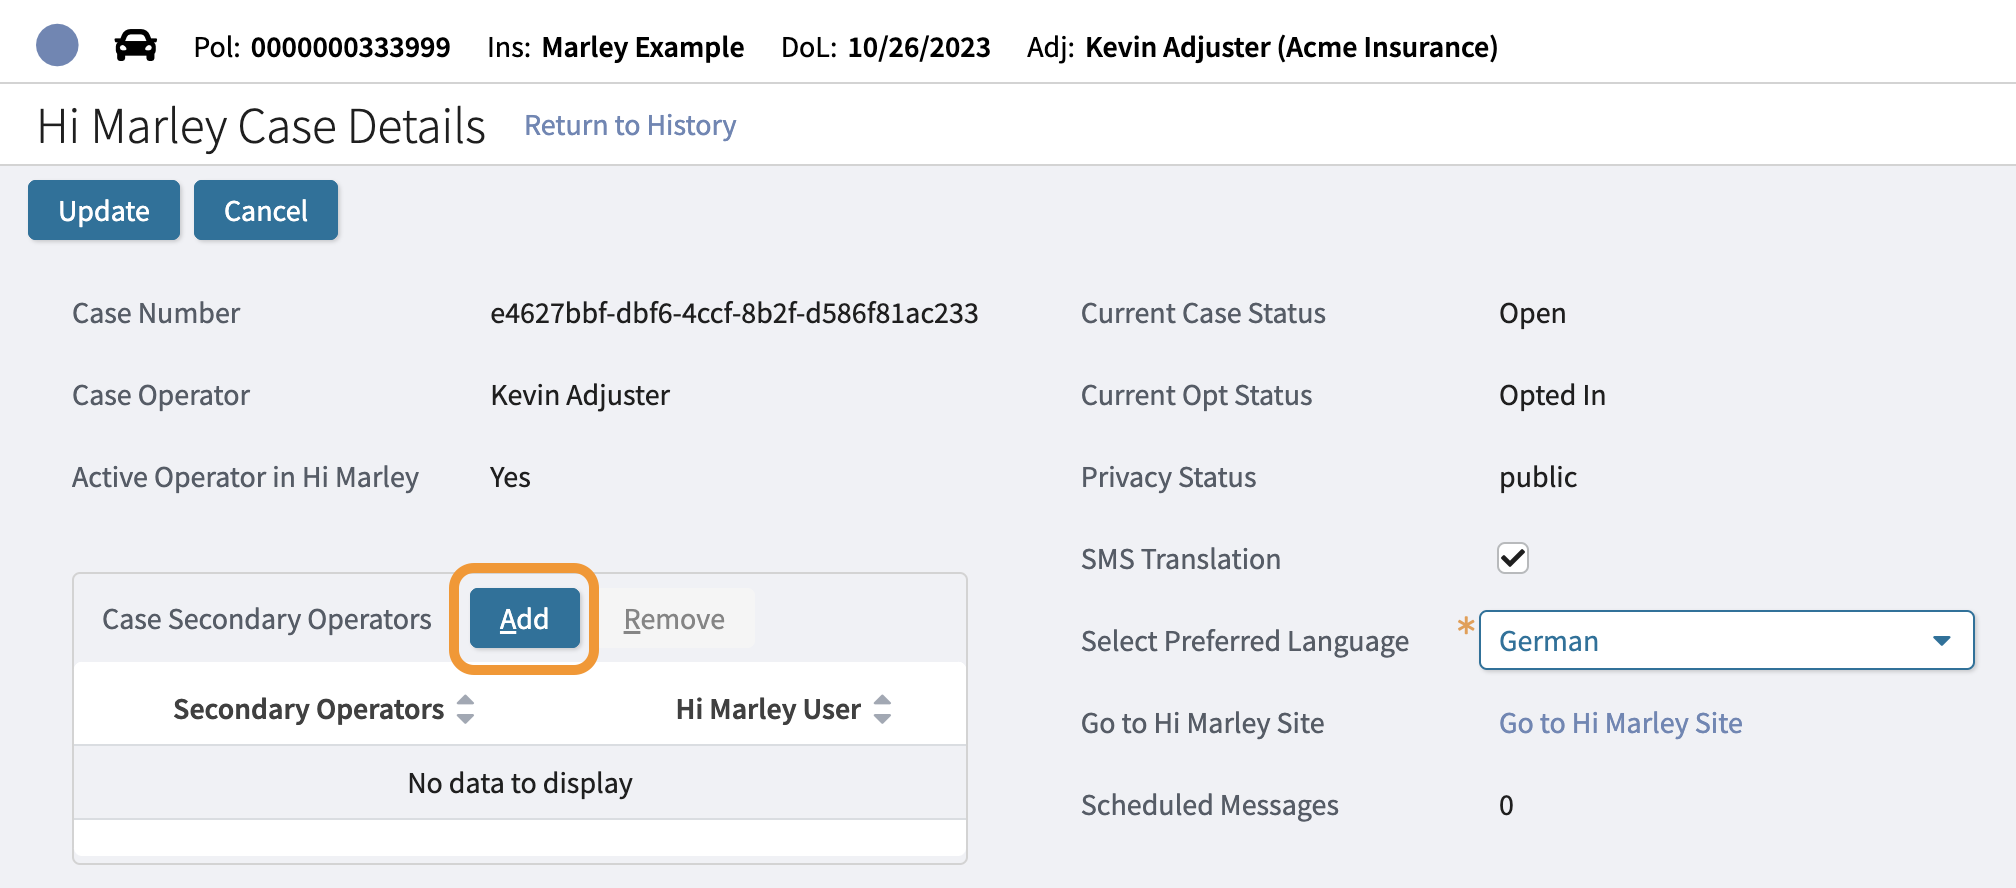Sort by Hi Marley User column arrows
This screenshot has height=888, width=2016.
pyautogui.click(x=882, y=709)
